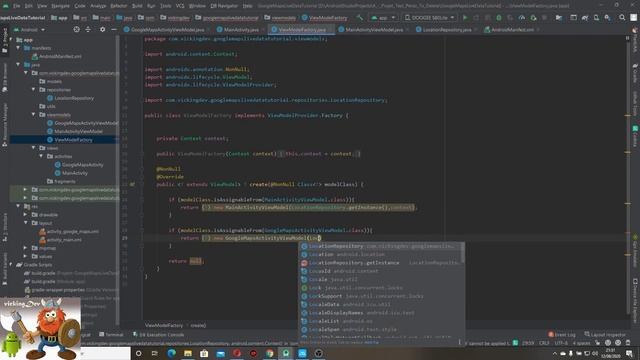Screen dimensions: 640x360
Task: Open Project panel settings gear
Action: click(102, 29)
